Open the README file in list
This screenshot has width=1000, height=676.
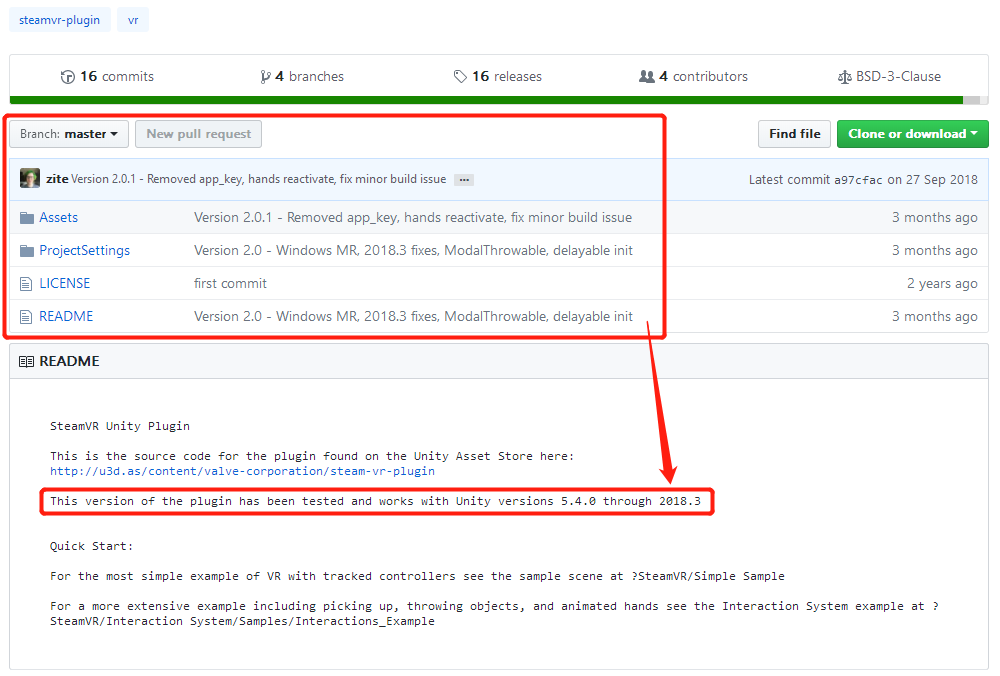click(x=66, y=316)
